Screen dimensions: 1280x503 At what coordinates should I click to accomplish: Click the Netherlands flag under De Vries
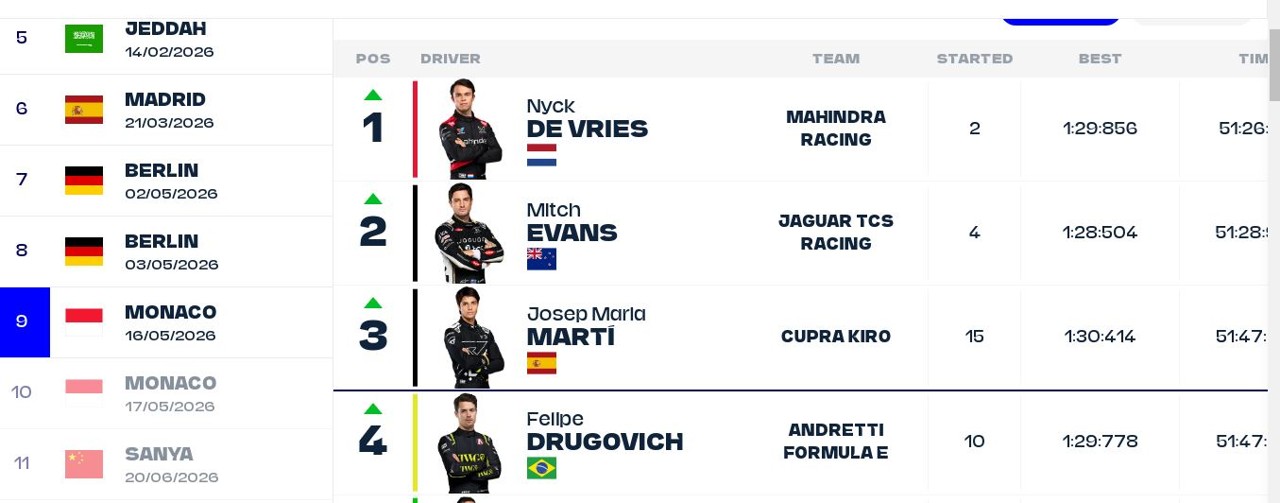(541, 155)
